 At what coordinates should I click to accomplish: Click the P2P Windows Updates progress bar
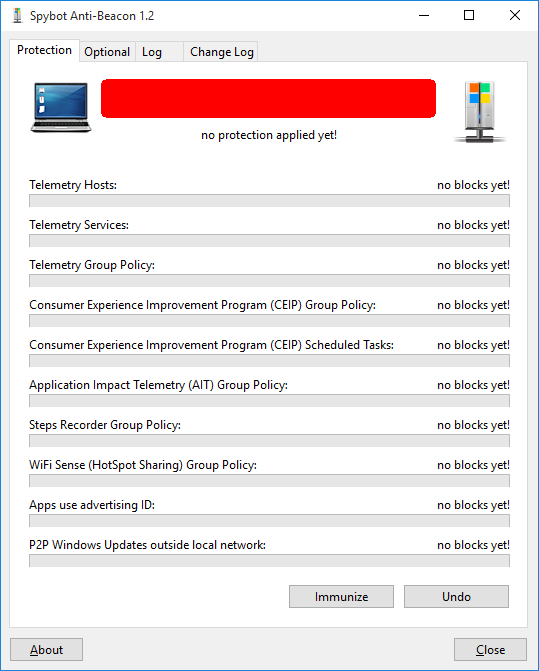coord(270,561)
